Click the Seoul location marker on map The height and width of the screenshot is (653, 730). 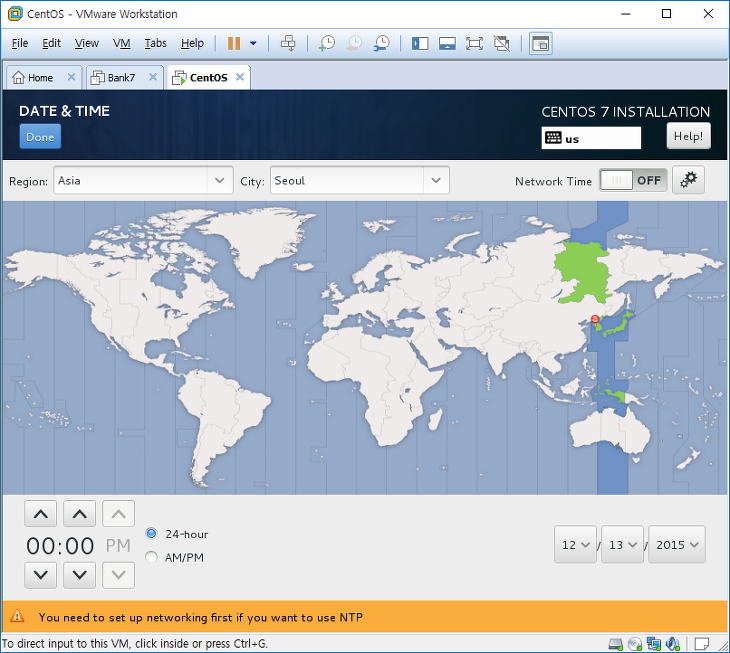pos(595,319)
